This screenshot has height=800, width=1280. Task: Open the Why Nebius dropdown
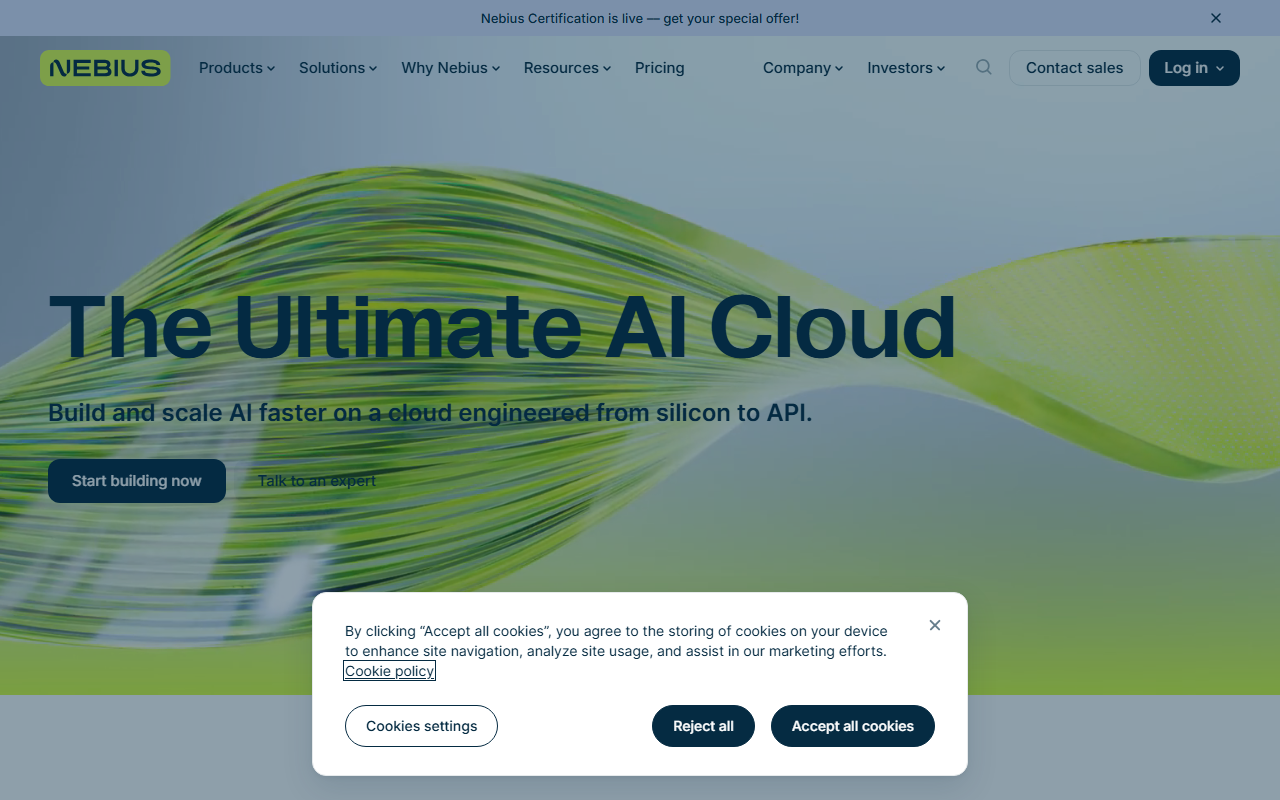click(451, 68)
